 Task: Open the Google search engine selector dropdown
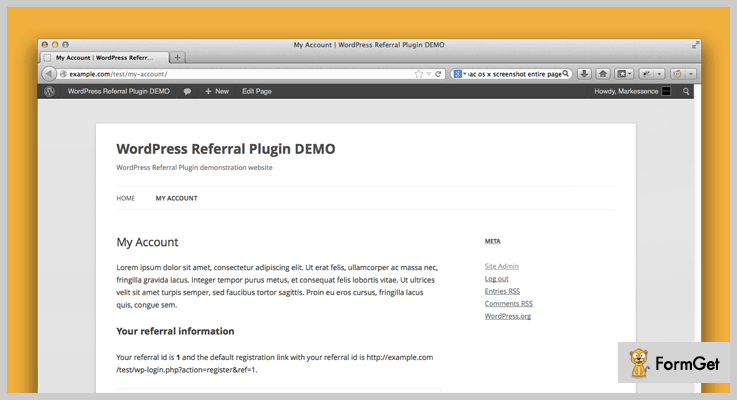460,74
